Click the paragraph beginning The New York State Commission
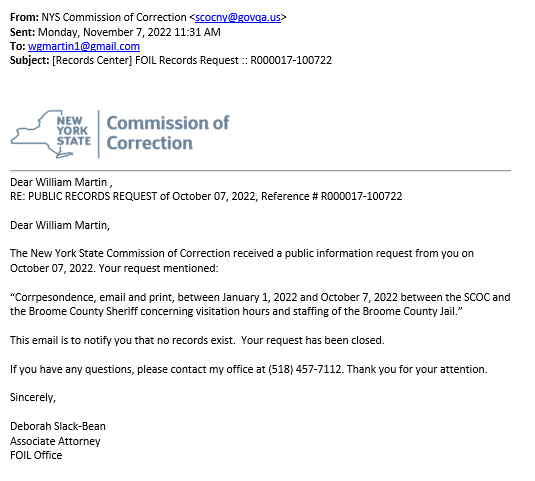The width and height of the screenshot is (535, 481). [x=242, y=261]
